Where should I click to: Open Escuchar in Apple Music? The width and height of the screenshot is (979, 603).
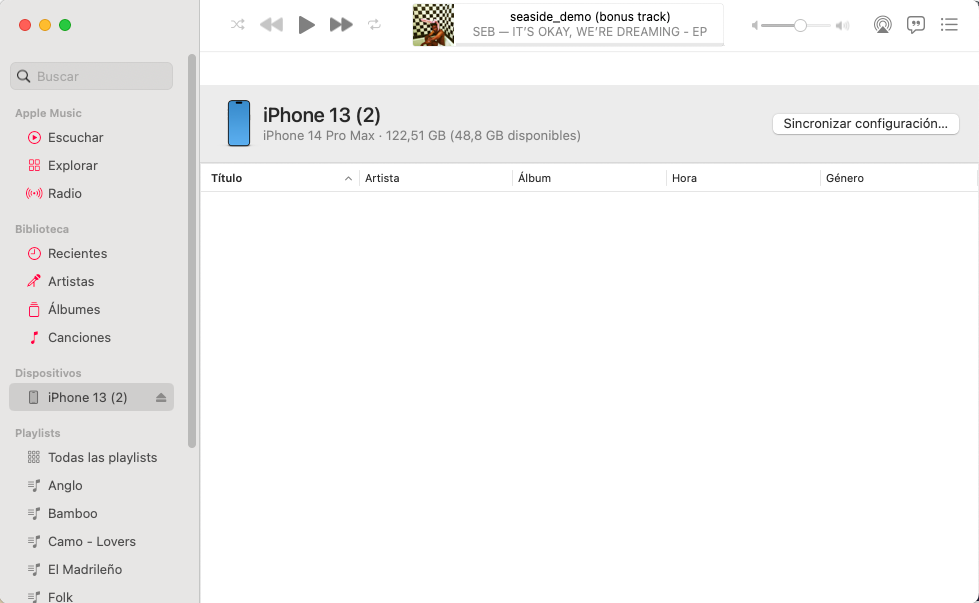click(x=91, y=137)
